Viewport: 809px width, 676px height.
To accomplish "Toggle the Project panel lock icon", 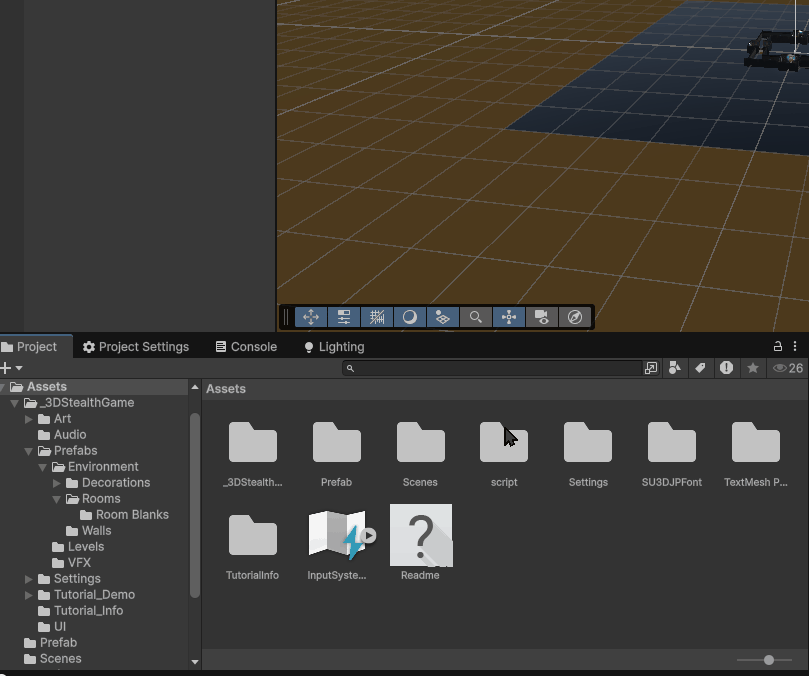I will point(778,346).
